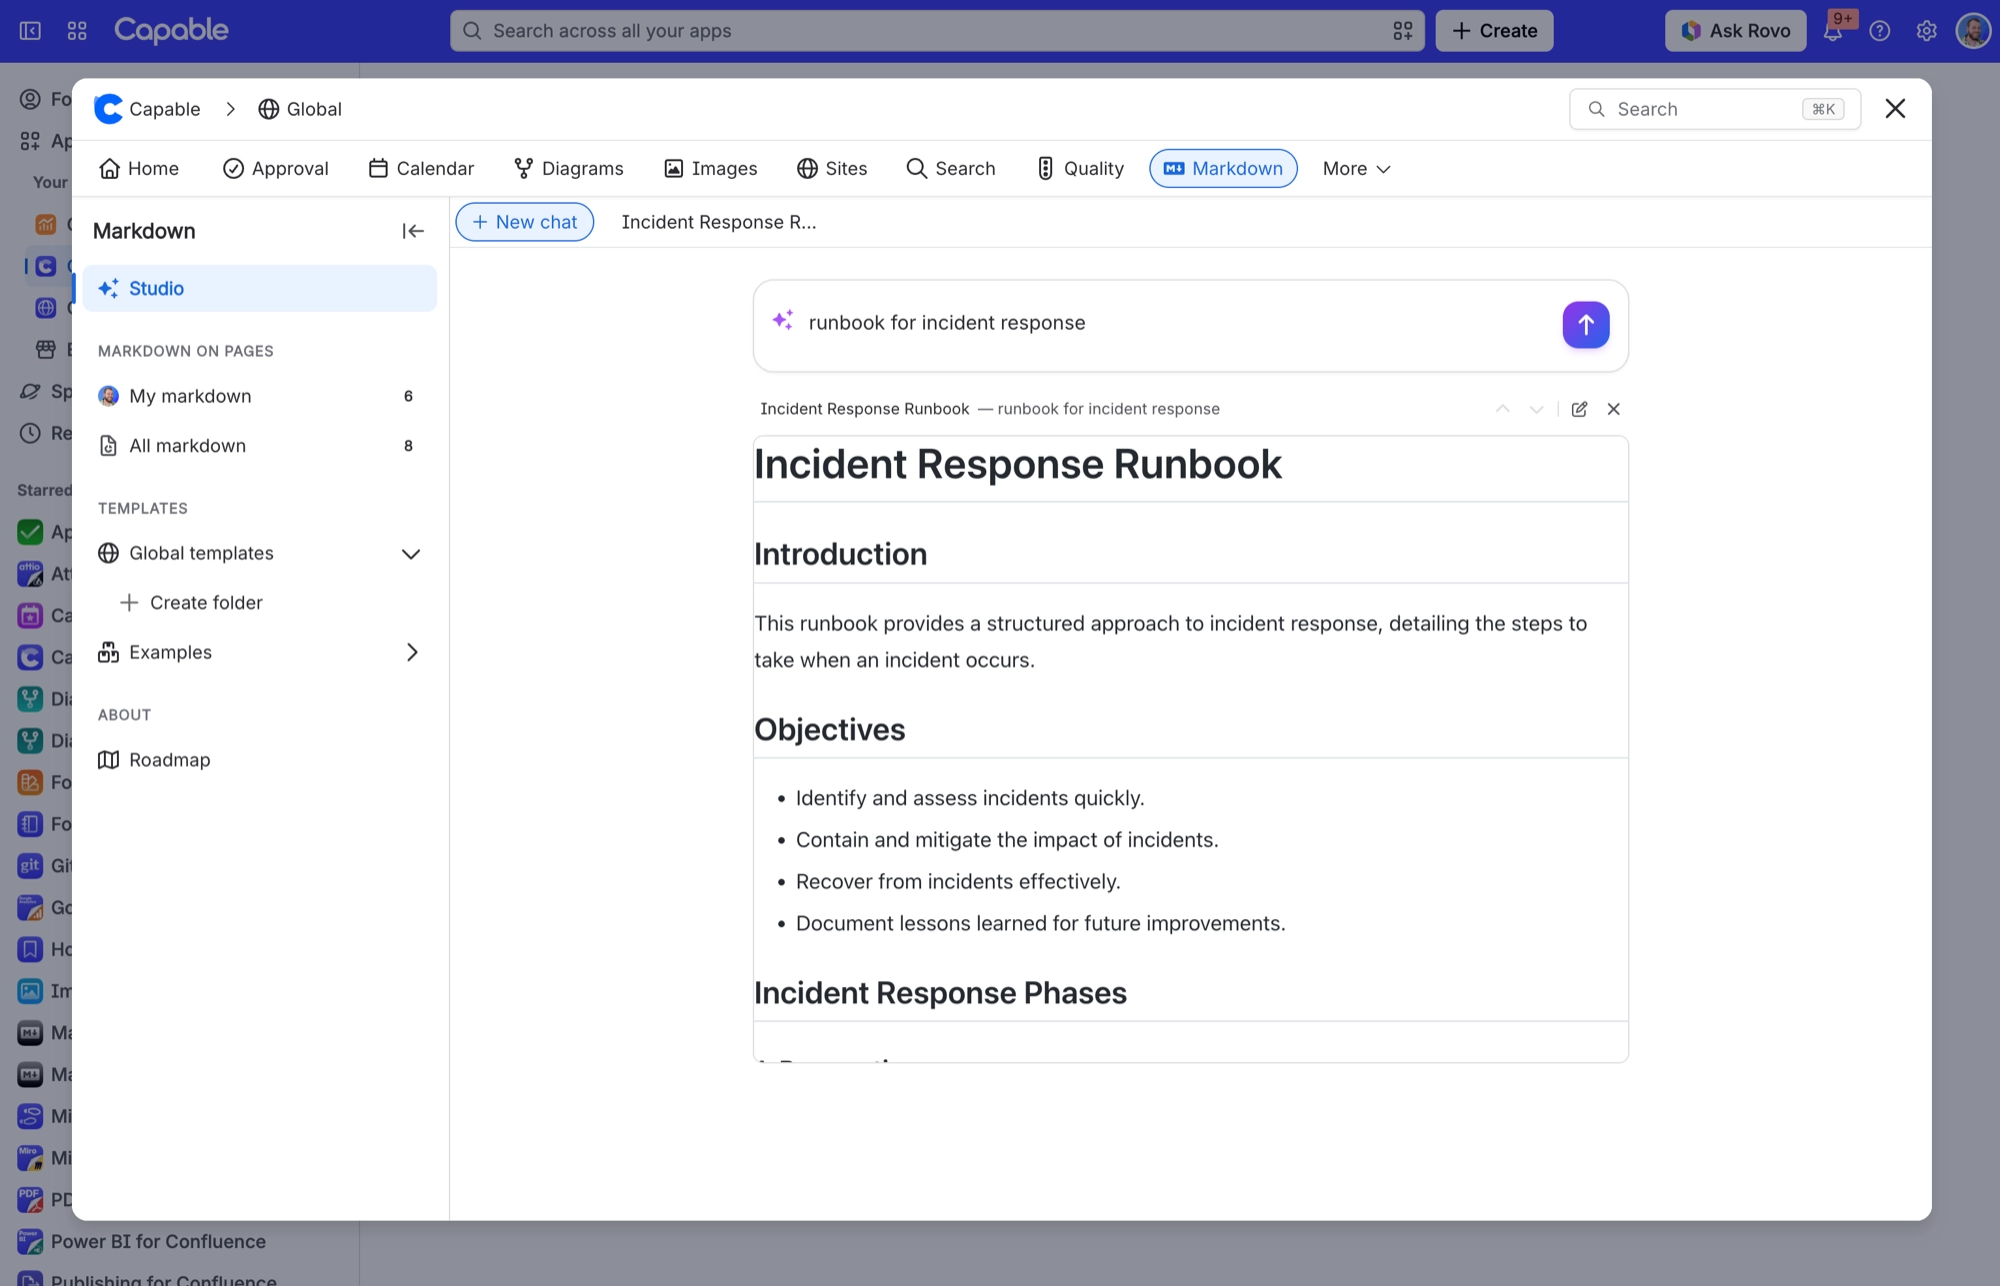Select the Markdown tab
This screenshot has height=1286, width=2000.
(x=1223, y=168)
